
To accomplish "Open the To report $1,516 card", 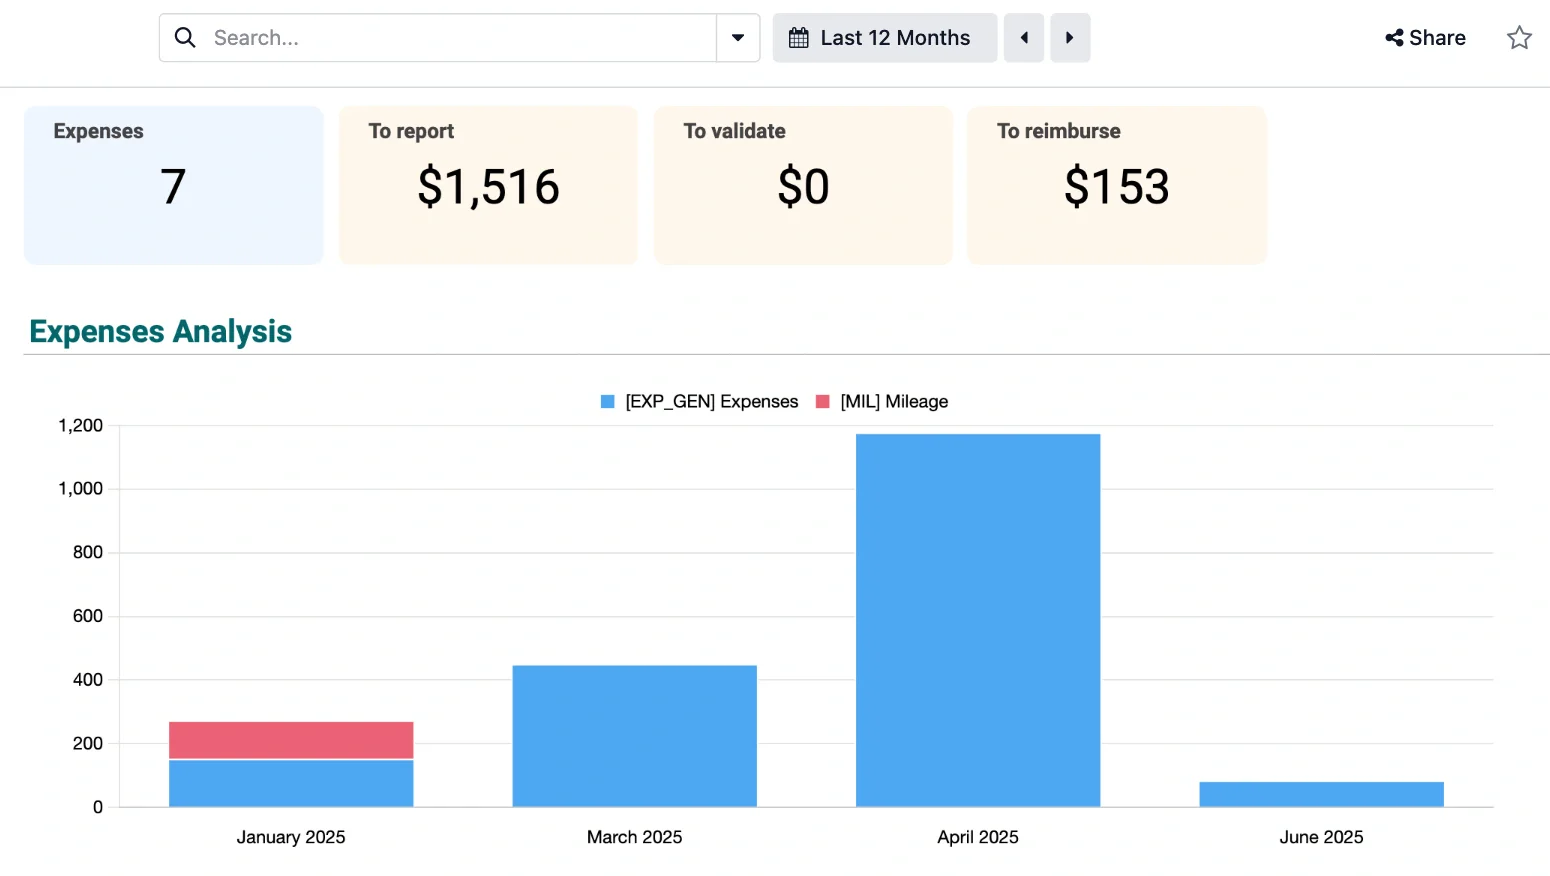I will pyautogui.click(x=488, y=185).
